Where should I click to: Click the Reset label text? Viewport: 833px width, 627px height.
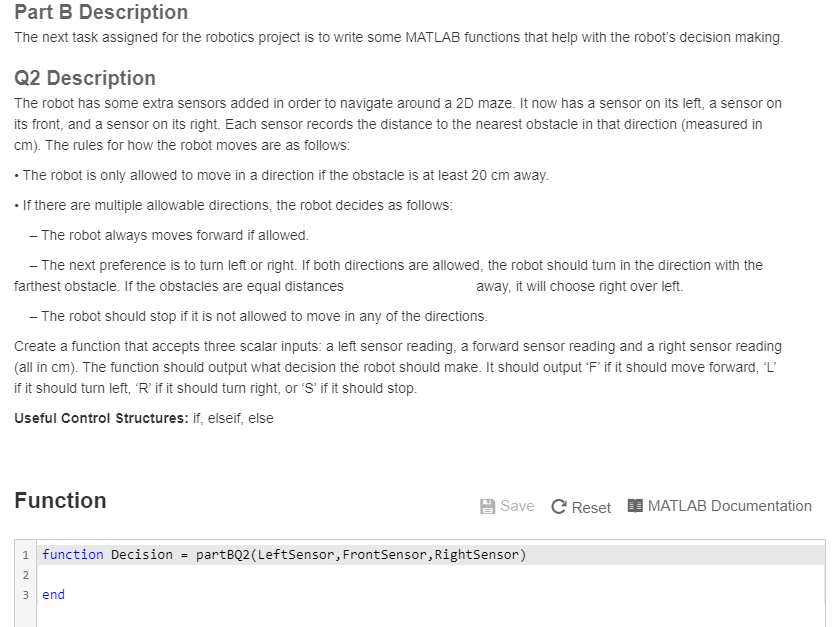click(591, 506)
